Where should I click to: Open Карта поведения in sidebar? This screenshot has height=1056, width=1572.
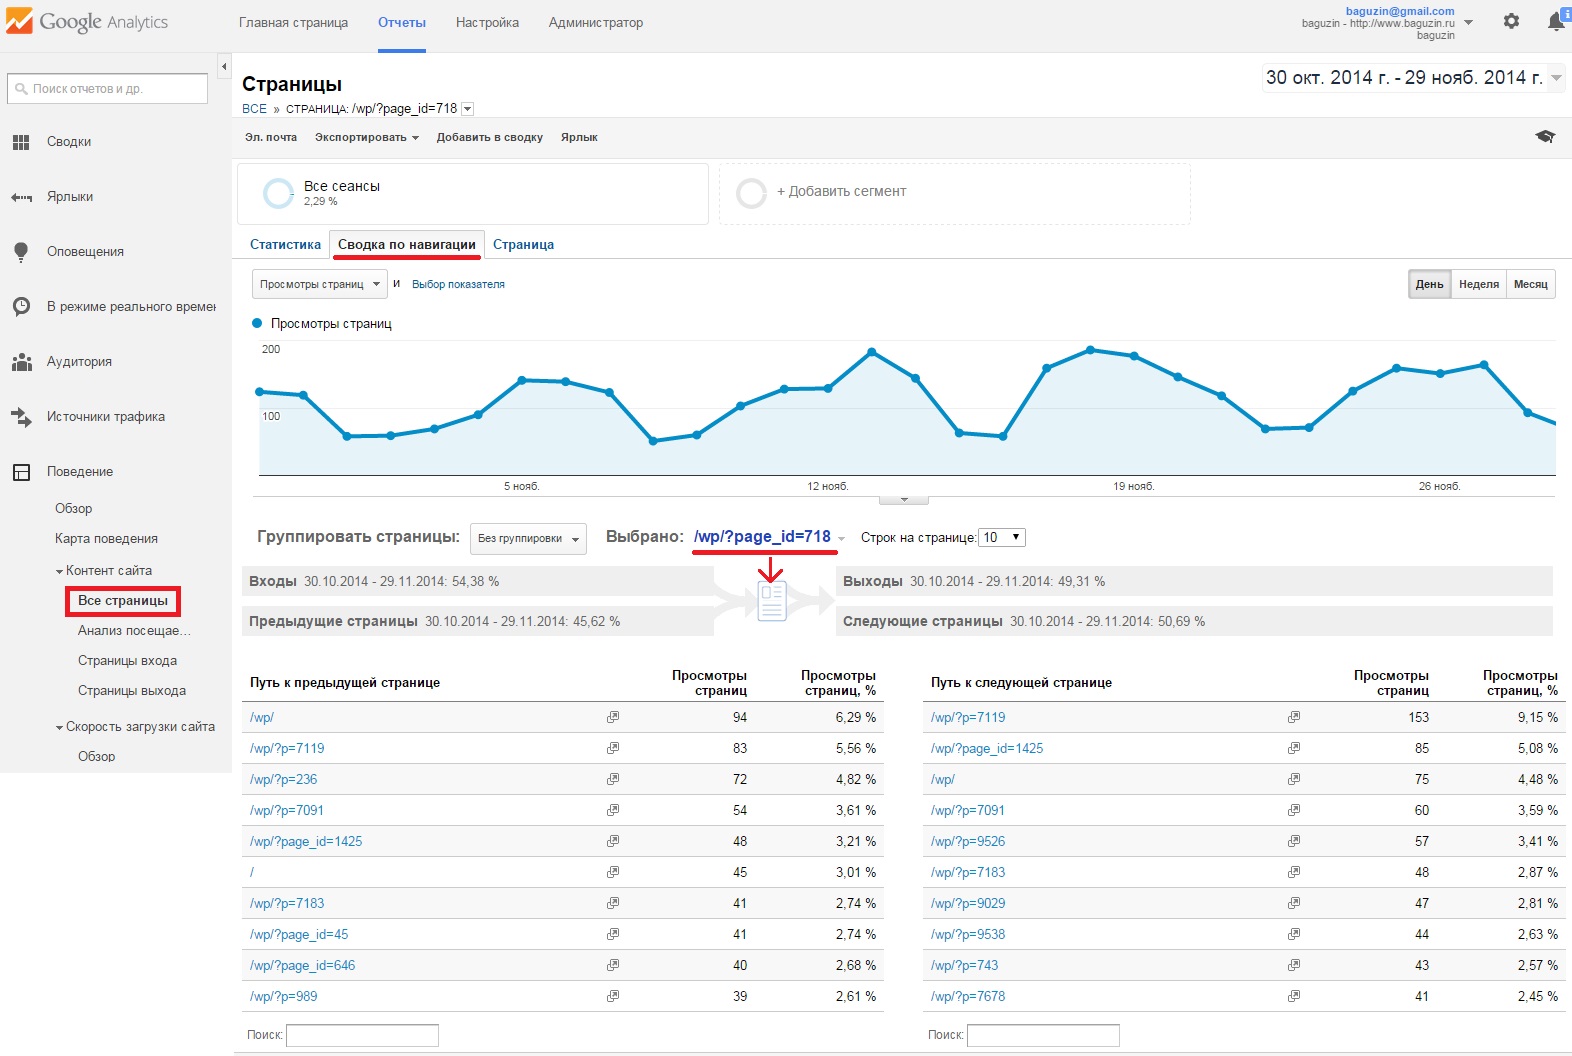pos(106,539)
